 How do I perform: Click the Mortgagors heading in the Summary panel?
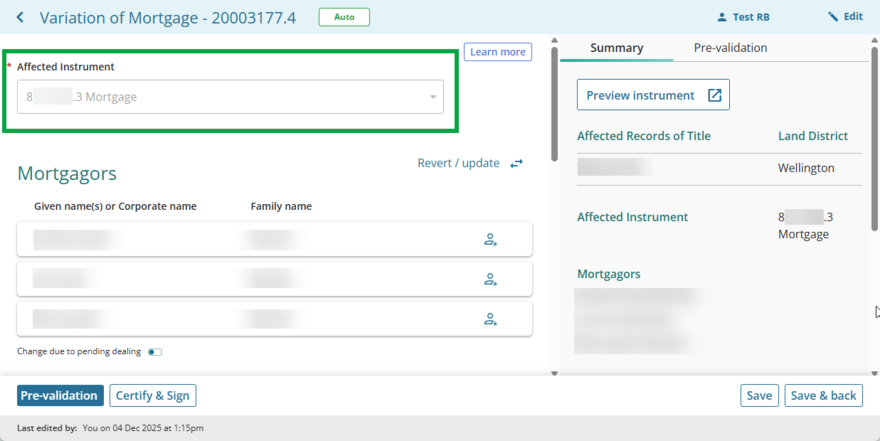(x=608, y=274)
